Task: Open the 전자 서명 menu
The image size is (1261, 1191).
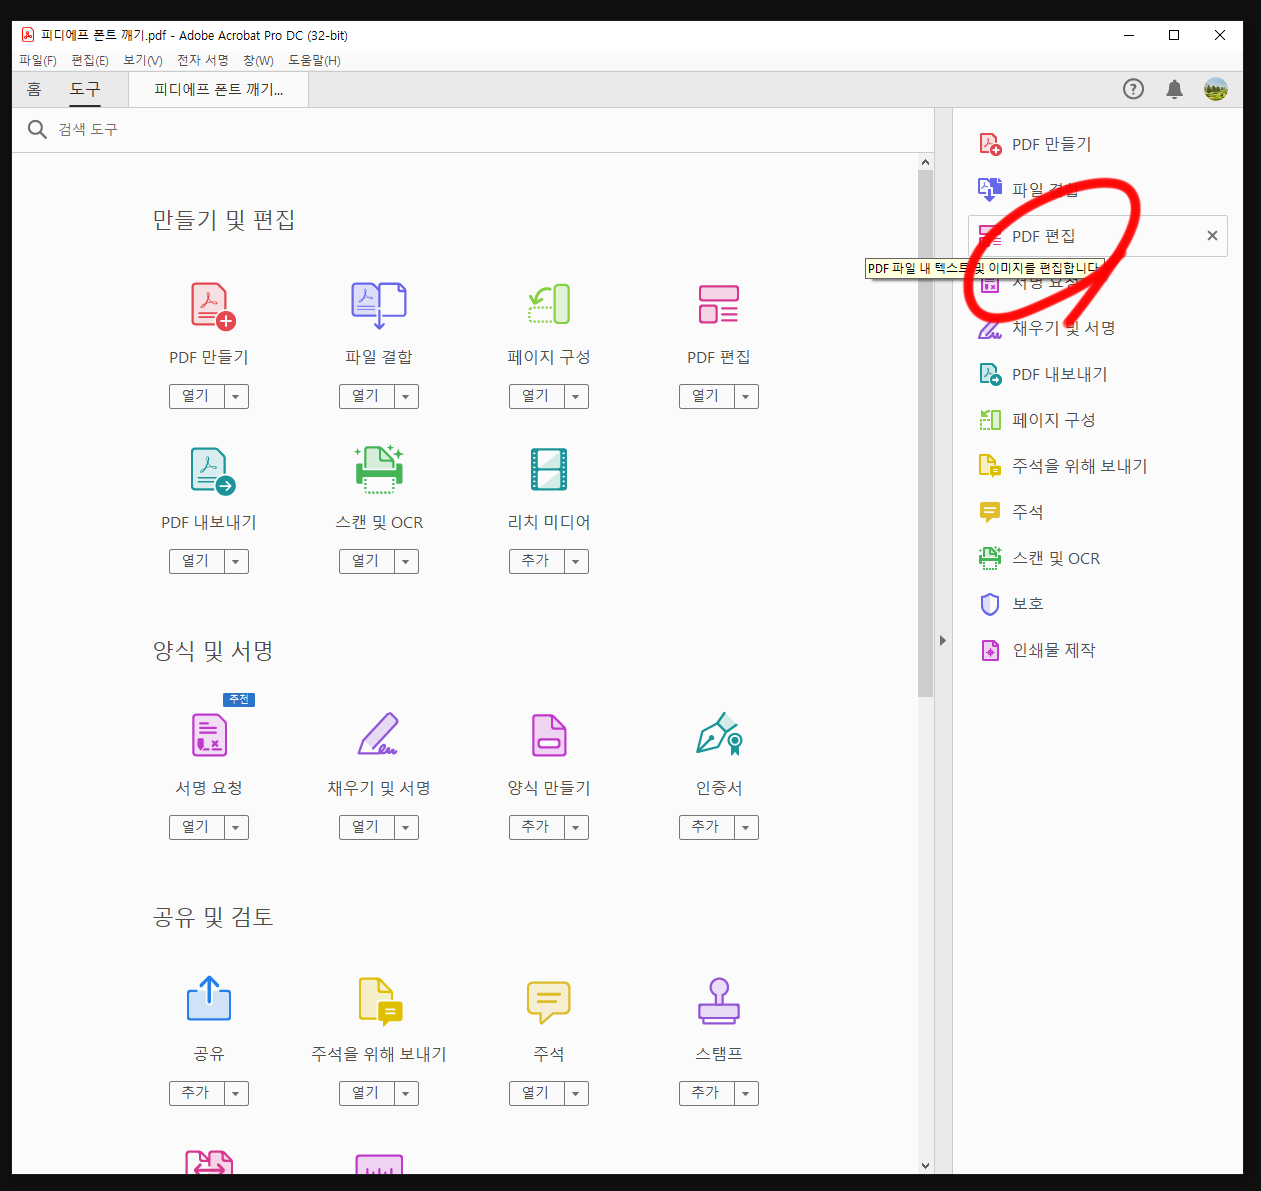Action: tap(203, 61)
